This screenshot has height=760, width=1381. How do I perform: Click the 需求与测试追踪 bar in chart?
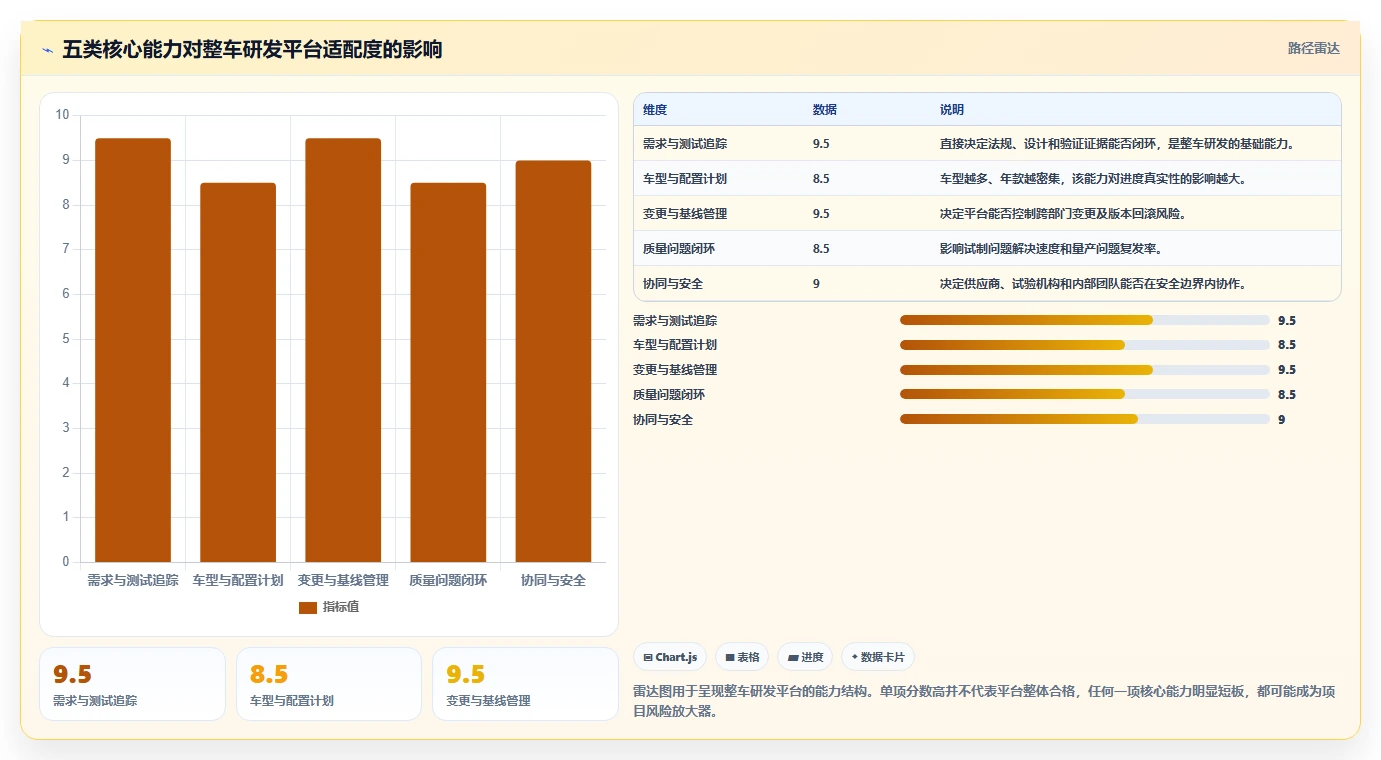133,350
